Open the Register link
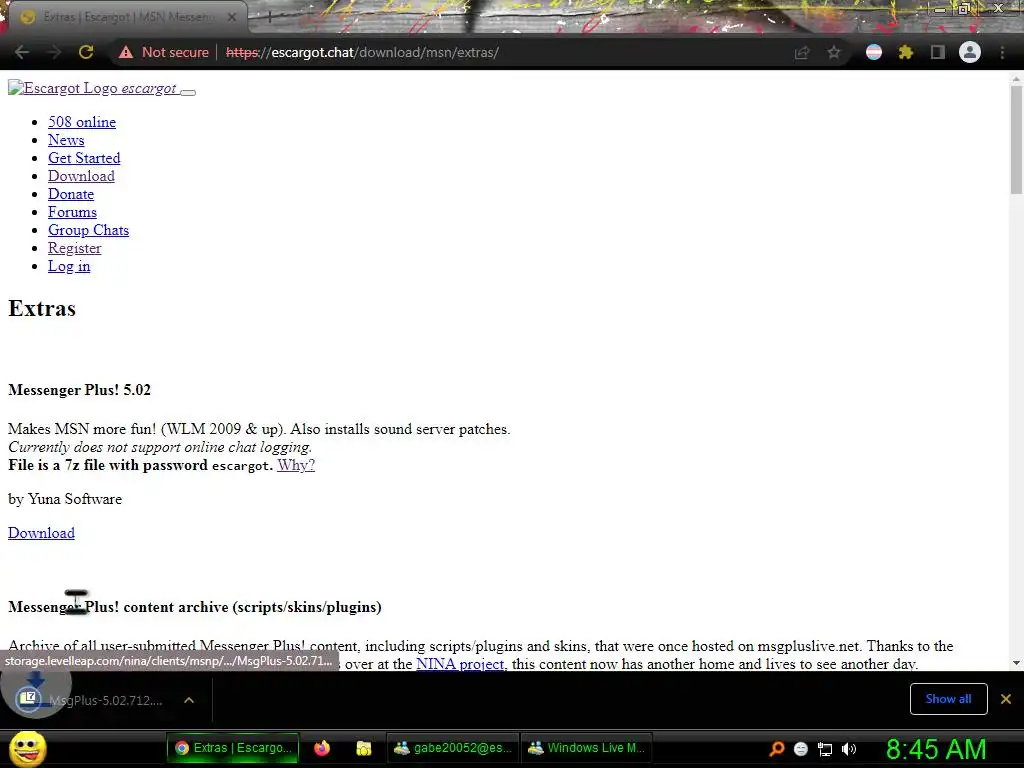 coord(74,248)
